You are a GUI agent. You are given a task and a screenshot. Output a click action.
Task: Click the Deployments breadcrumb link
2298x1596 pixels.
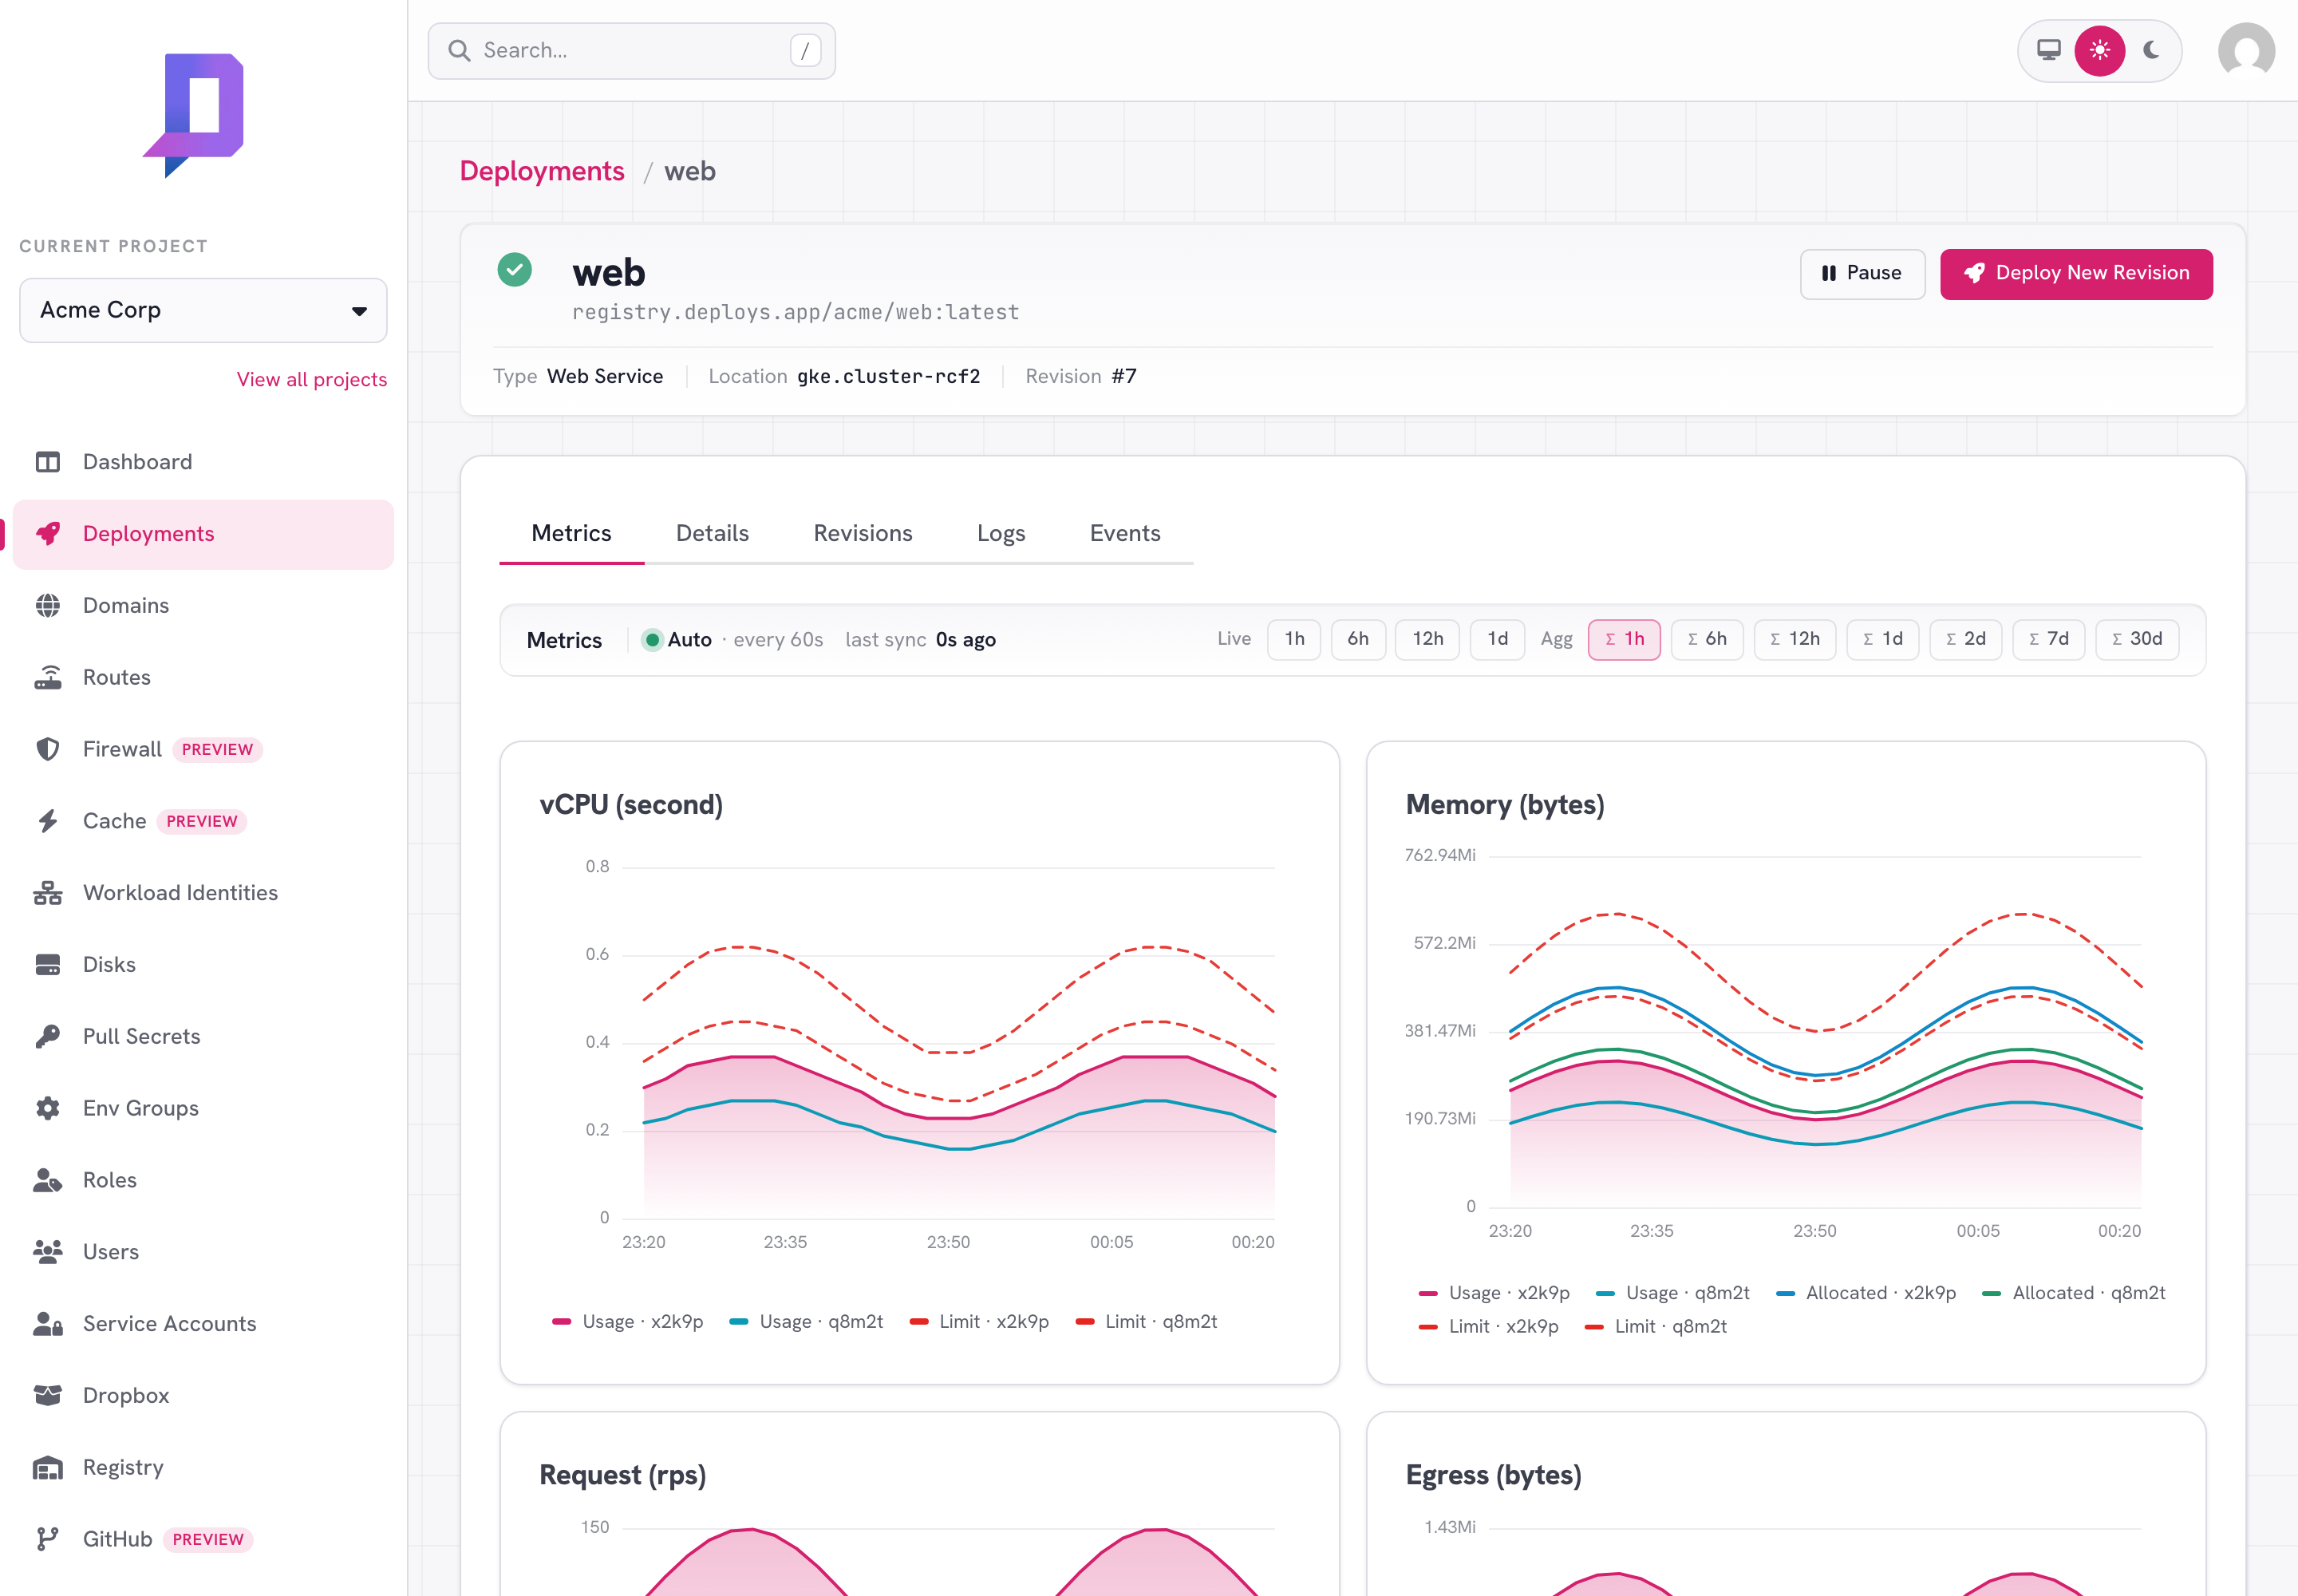pyautogui.click(x=542, y=172)
